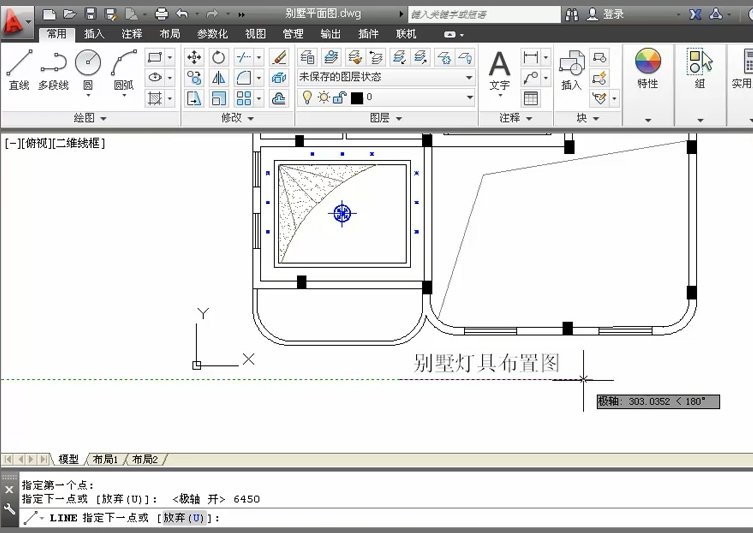Screen dimensions: 753x533
Task: Click the Insert block (插入) tool
Action: (x=571, y=71)
